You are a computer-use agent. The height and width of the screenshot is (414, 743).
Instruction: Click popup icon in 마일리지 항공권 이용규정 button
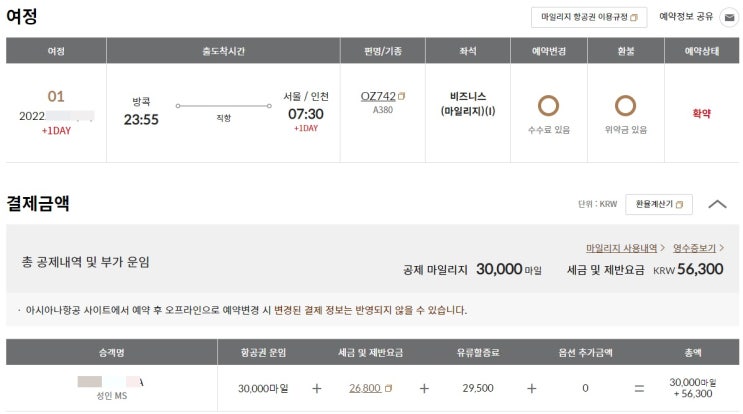pos(636,18)
